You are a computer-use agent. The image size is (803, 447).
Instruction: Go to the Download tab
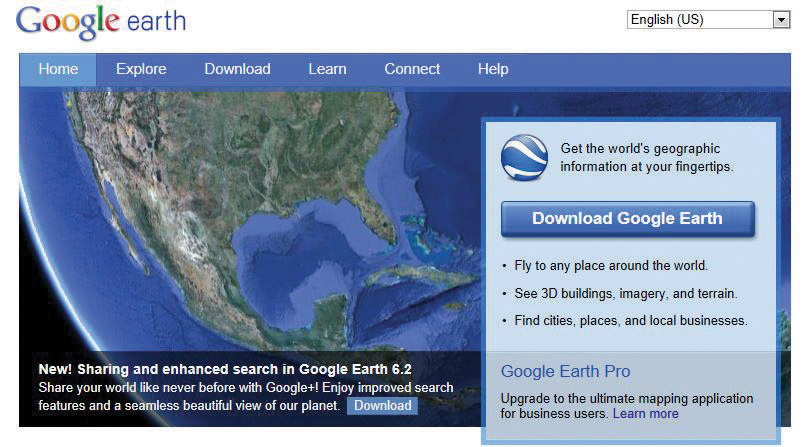point(237,69)
